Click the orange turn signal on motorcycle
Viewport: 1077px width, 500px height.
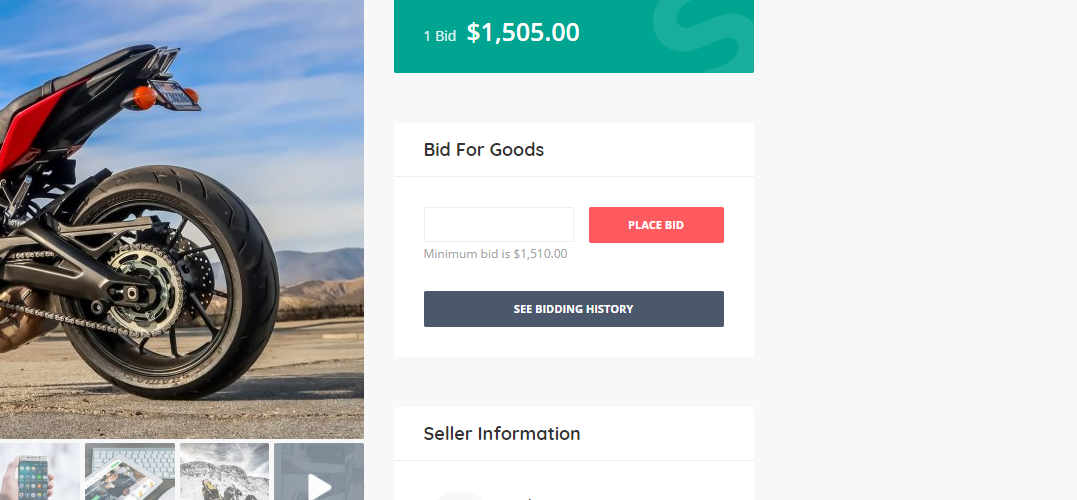[144, 97]
